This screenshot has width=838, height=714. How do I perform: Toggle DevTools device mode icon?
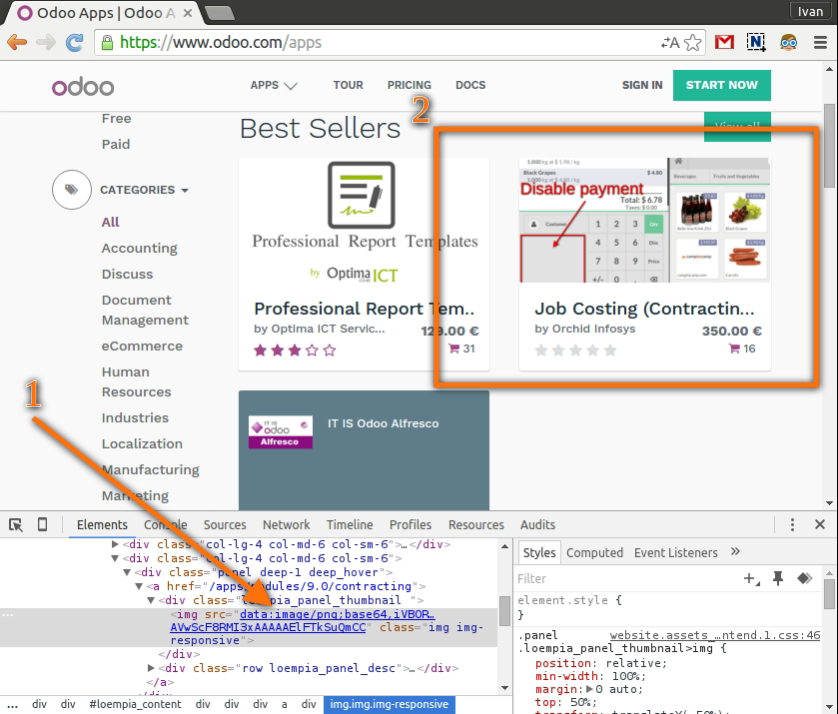(x=42, y=524)
